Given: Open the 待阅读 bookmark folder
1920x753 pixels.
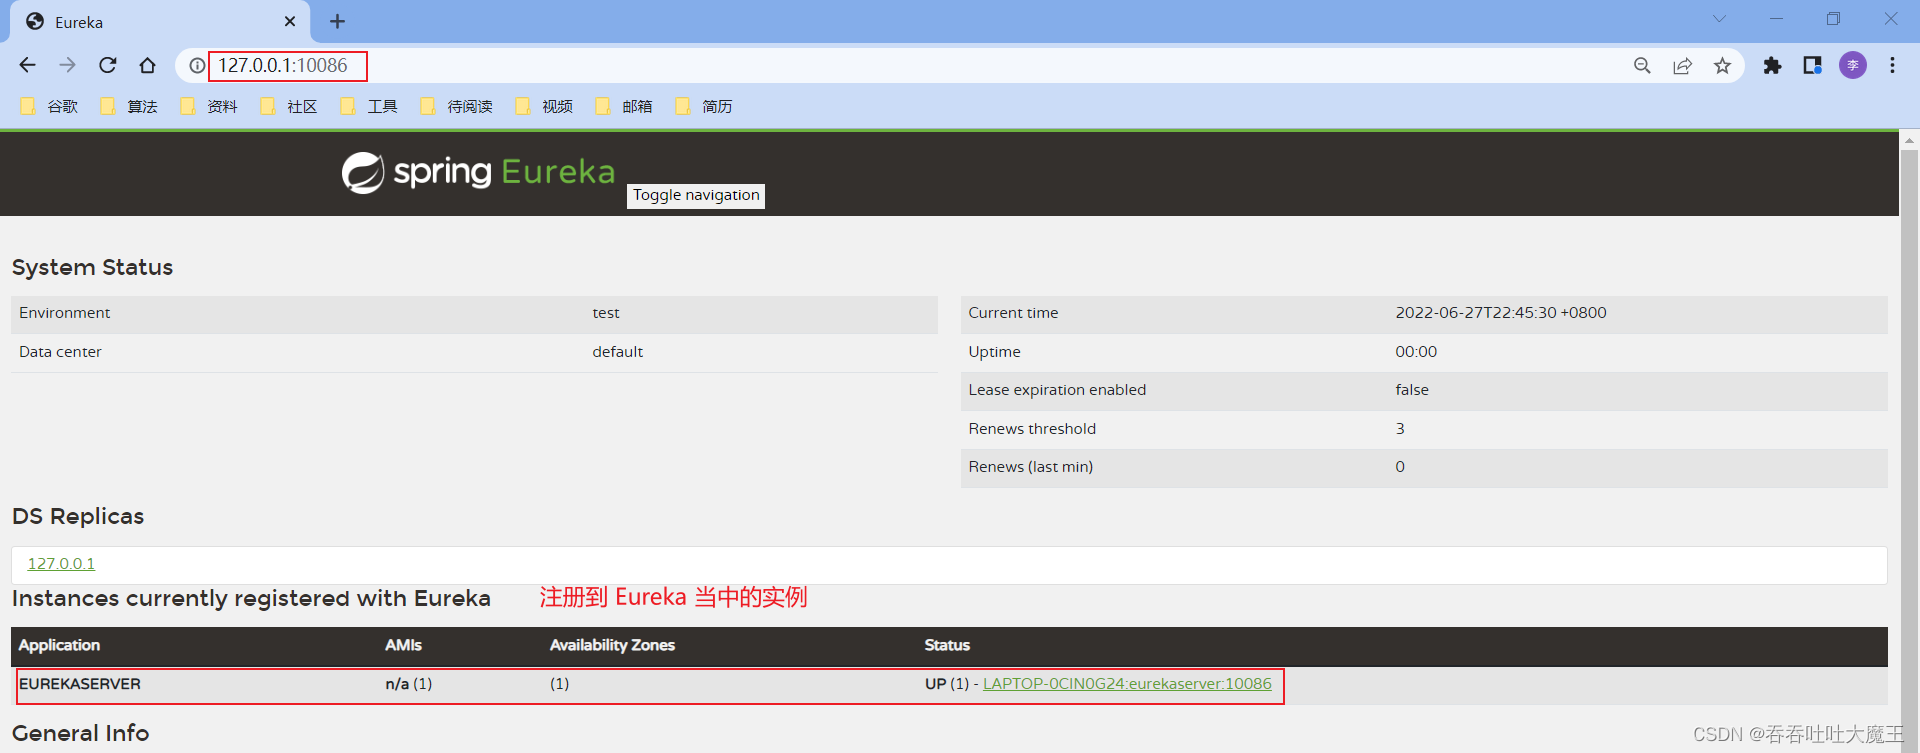Looking at the screenshot, I should coord(457,106).
